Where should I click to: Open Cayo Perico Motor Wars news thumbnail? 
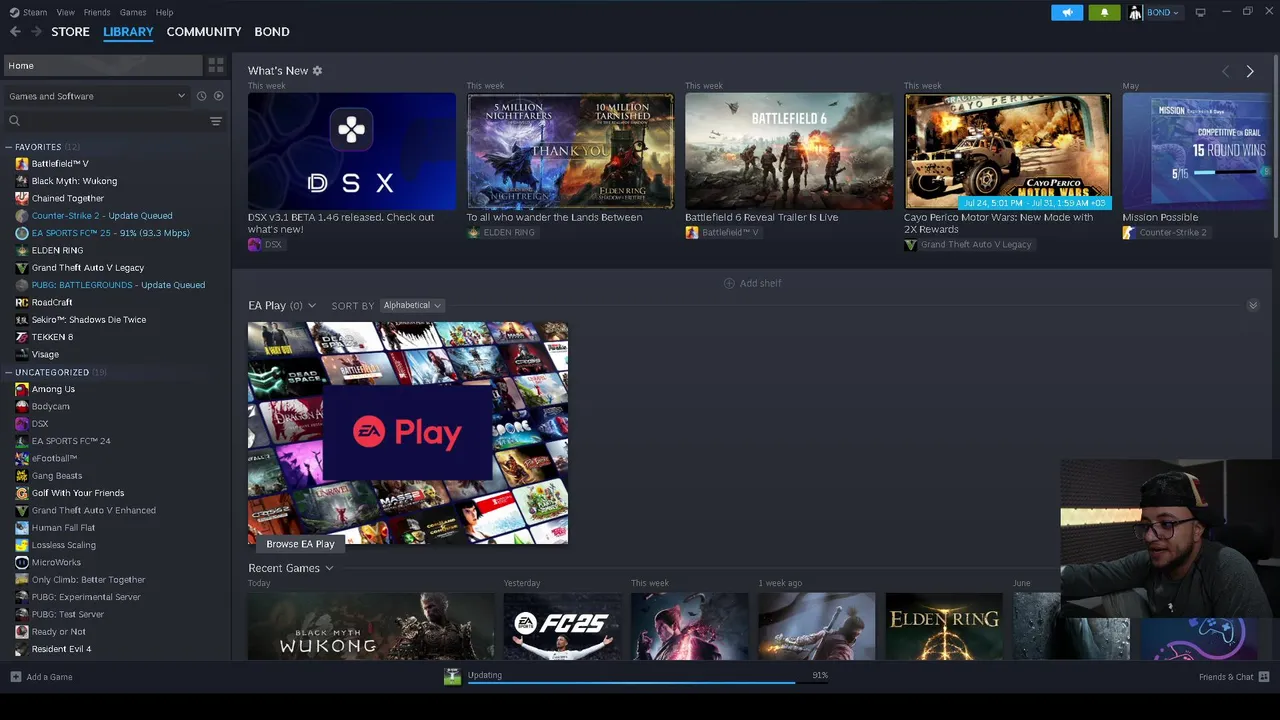1008,151
